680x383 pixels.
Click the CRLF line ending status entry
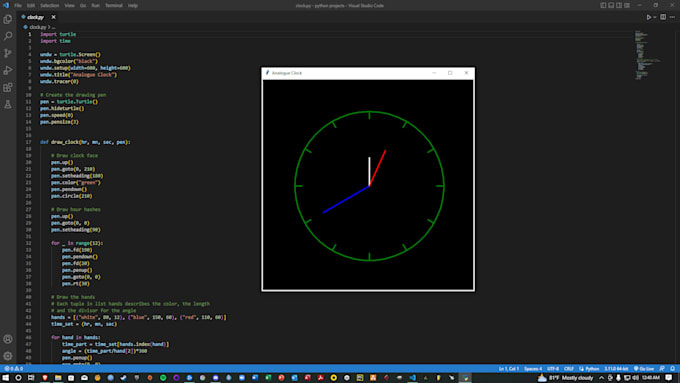[569, 369]
